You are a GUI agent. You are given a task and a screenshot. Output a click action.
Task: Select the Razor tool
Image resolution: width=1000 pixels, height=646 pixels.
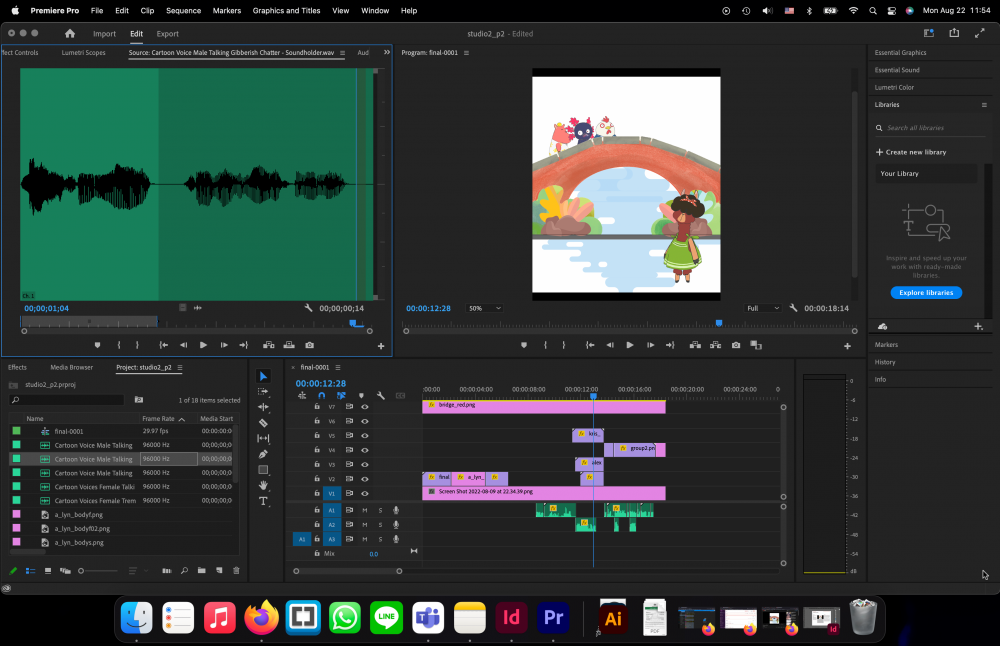tap(263, 423)
